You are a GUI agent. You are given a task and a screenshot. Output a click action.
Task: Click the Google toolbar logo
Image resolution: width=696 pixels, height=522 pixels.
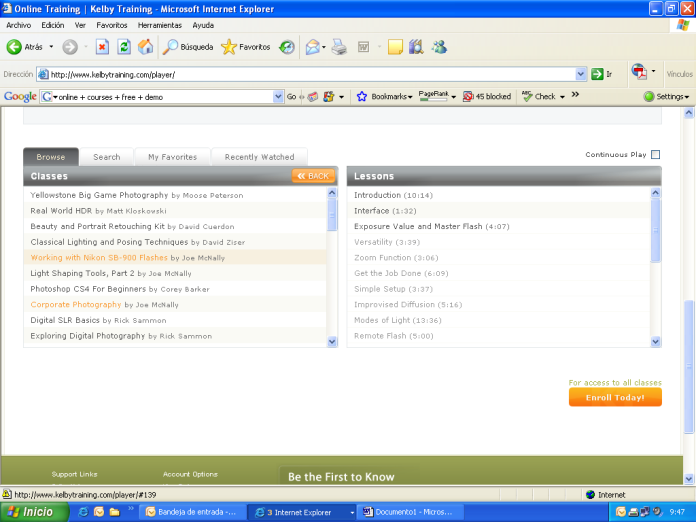click(20, 96)
